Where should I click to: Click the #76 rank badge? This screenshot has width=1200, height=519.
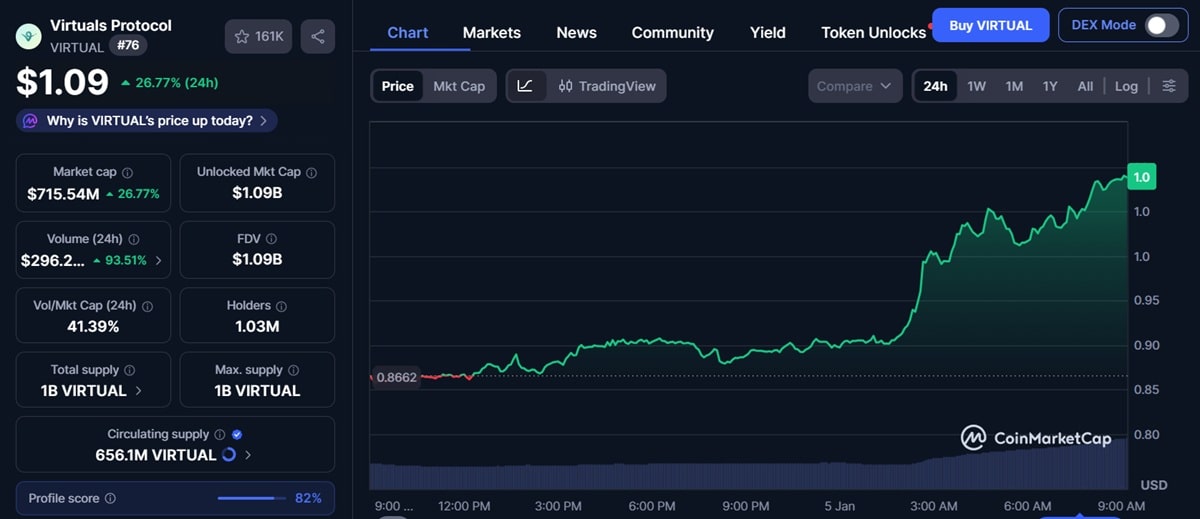point(127,46)
